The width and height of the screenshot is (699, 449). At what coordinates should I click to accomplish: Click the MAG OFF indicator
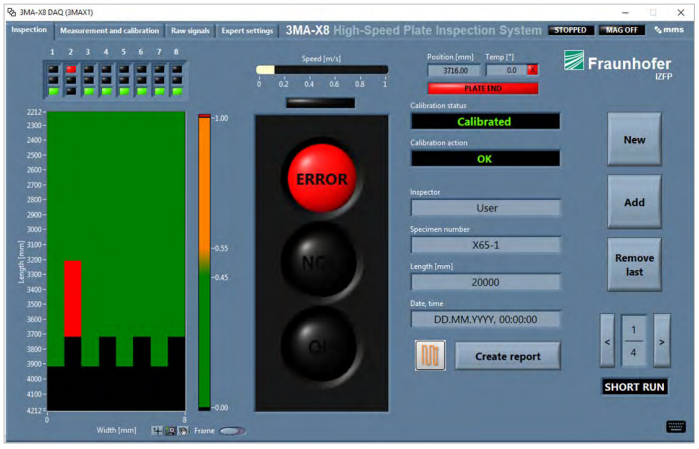[621, 30]
